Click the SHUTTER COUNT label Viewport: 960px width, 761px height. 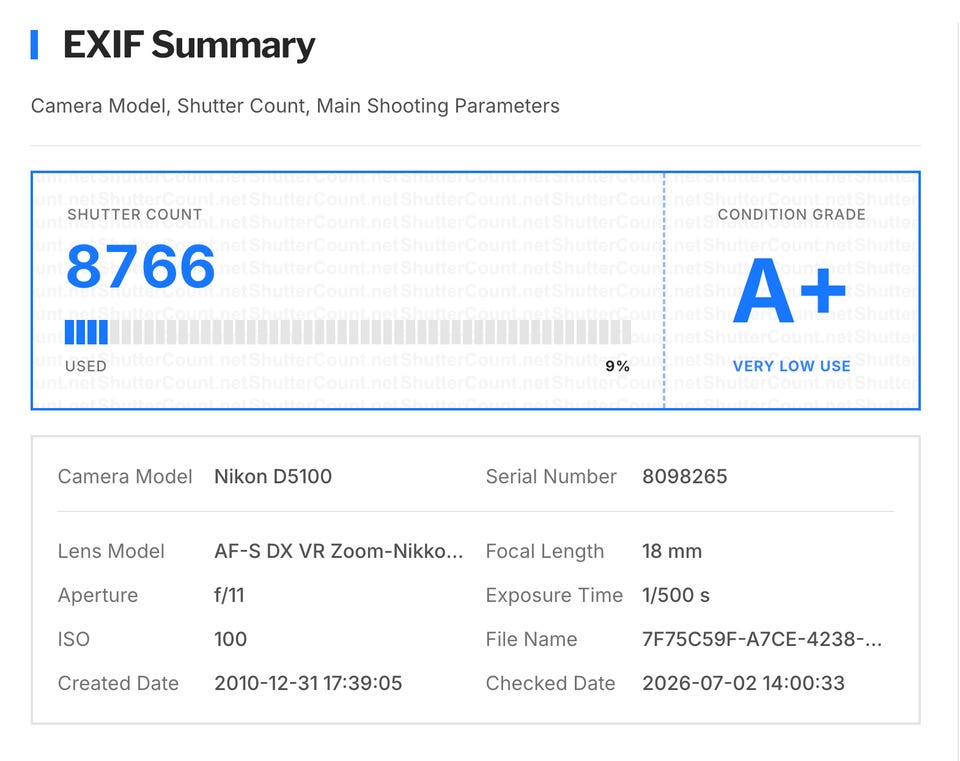135,214
